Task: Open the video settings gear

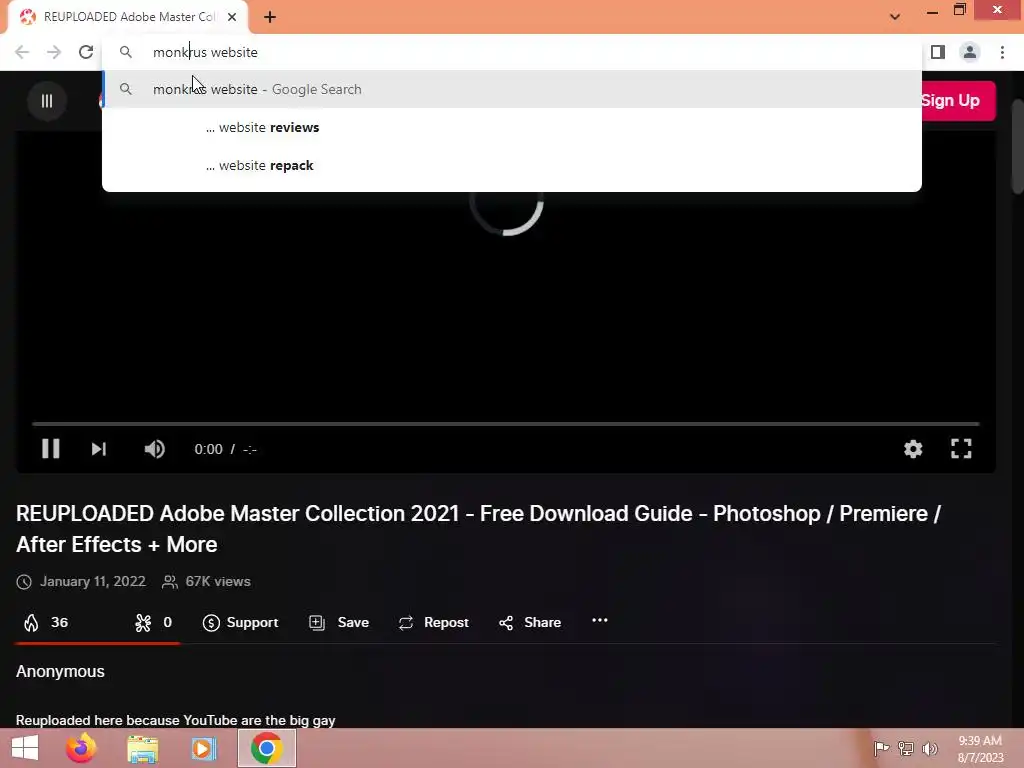Action: (x=913, y=449)
